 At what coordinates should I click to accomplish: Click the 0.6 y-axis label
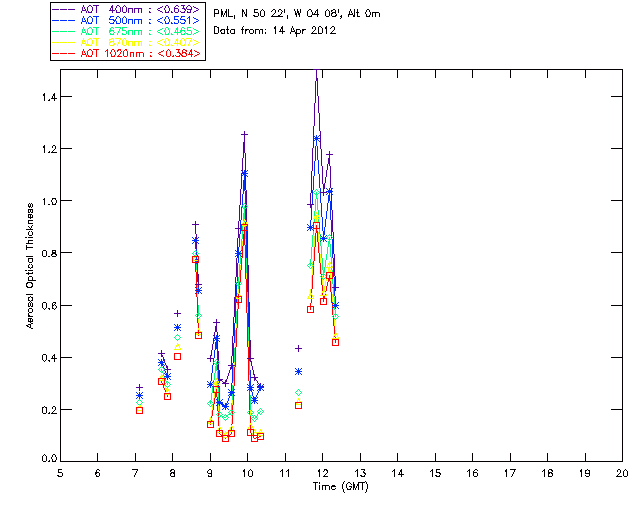click(x=49, y=306)
